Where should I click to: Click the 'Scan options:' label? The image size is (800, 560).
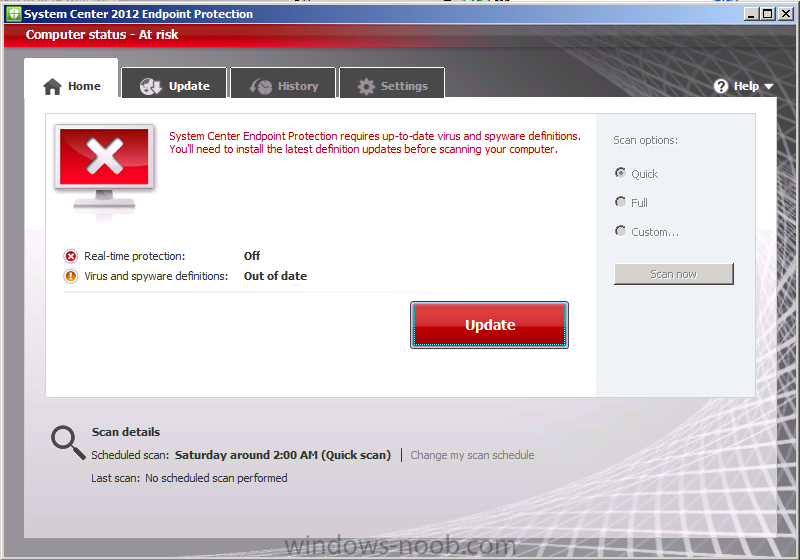[x=645, y=140]
